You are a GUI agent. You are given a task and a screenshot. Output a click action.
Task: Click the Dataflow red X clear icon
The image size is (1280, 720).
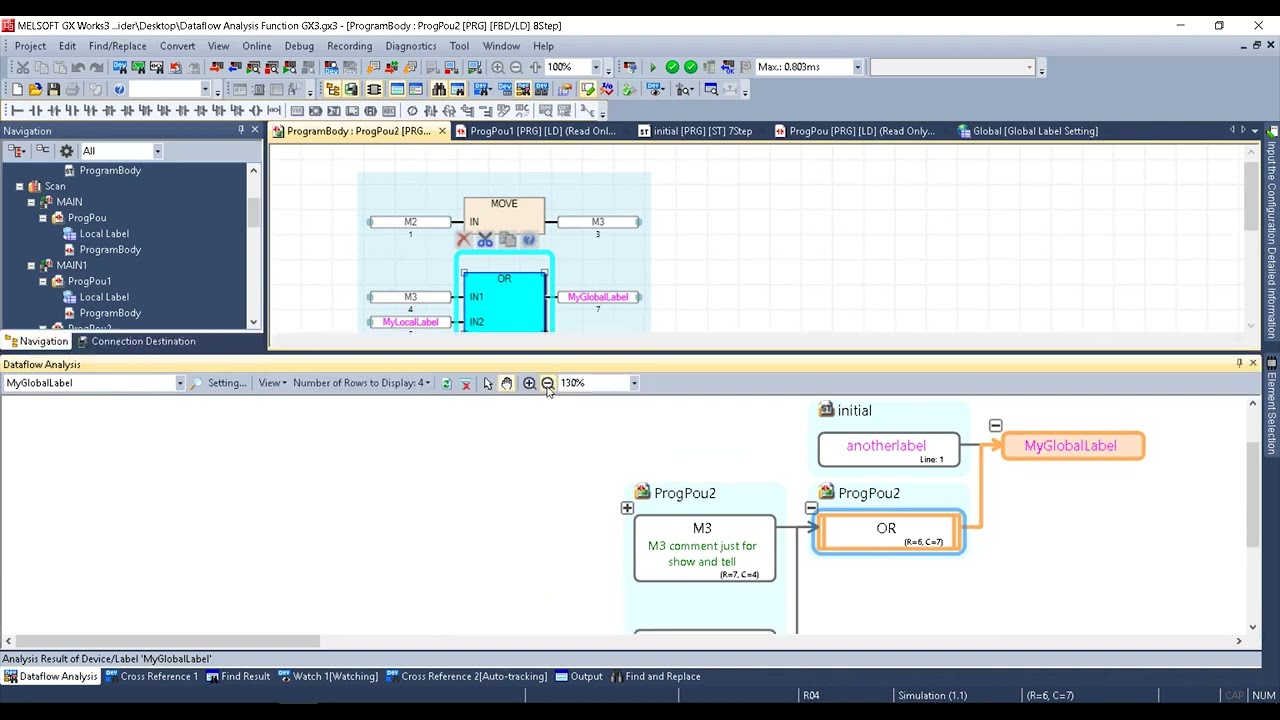(x=465, y=383)
